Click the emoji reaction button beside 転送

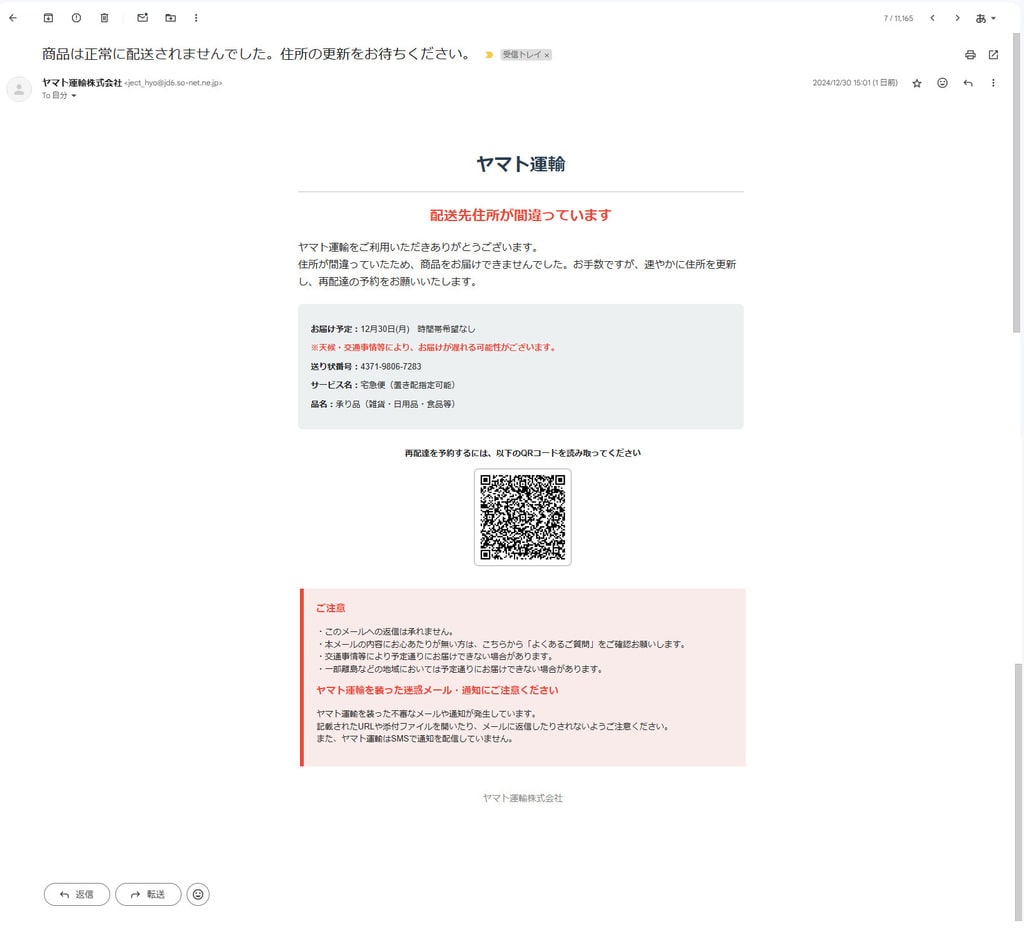pyautogui.click(x=199, y=894)
